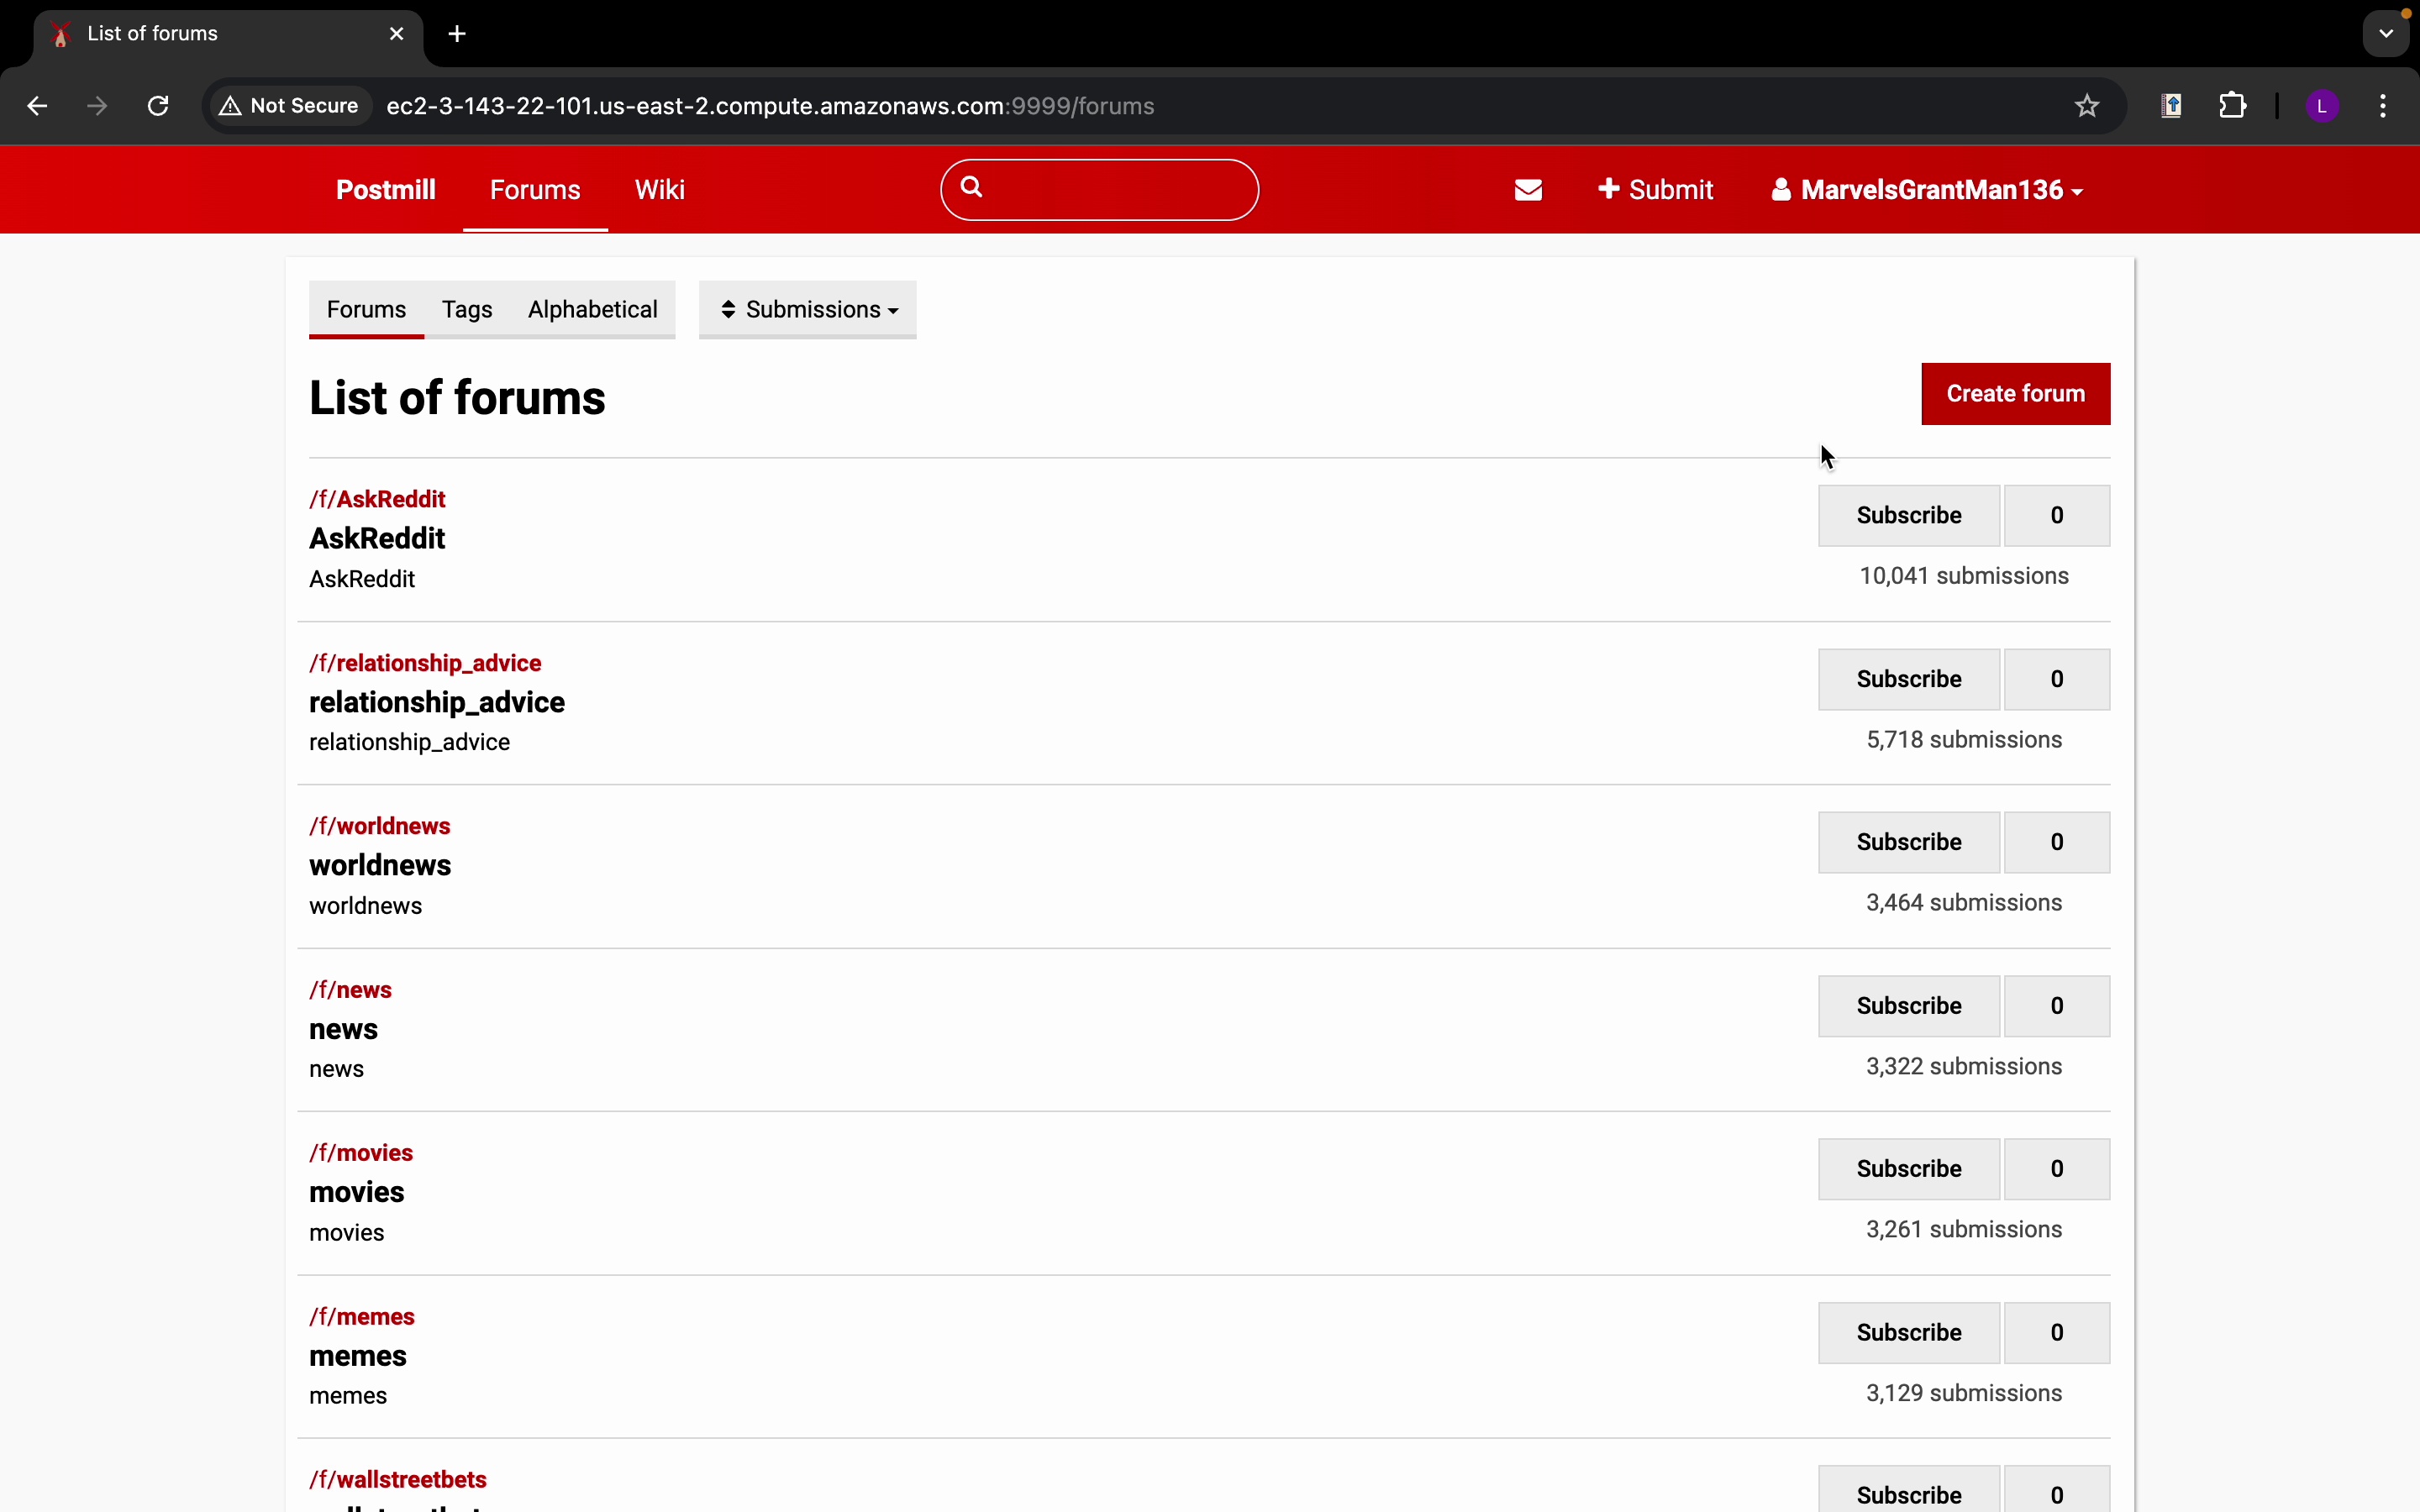This screenshot has height=1512, width=2420.
Task: Click the search magnifier icon
Action: coord(972,187)
